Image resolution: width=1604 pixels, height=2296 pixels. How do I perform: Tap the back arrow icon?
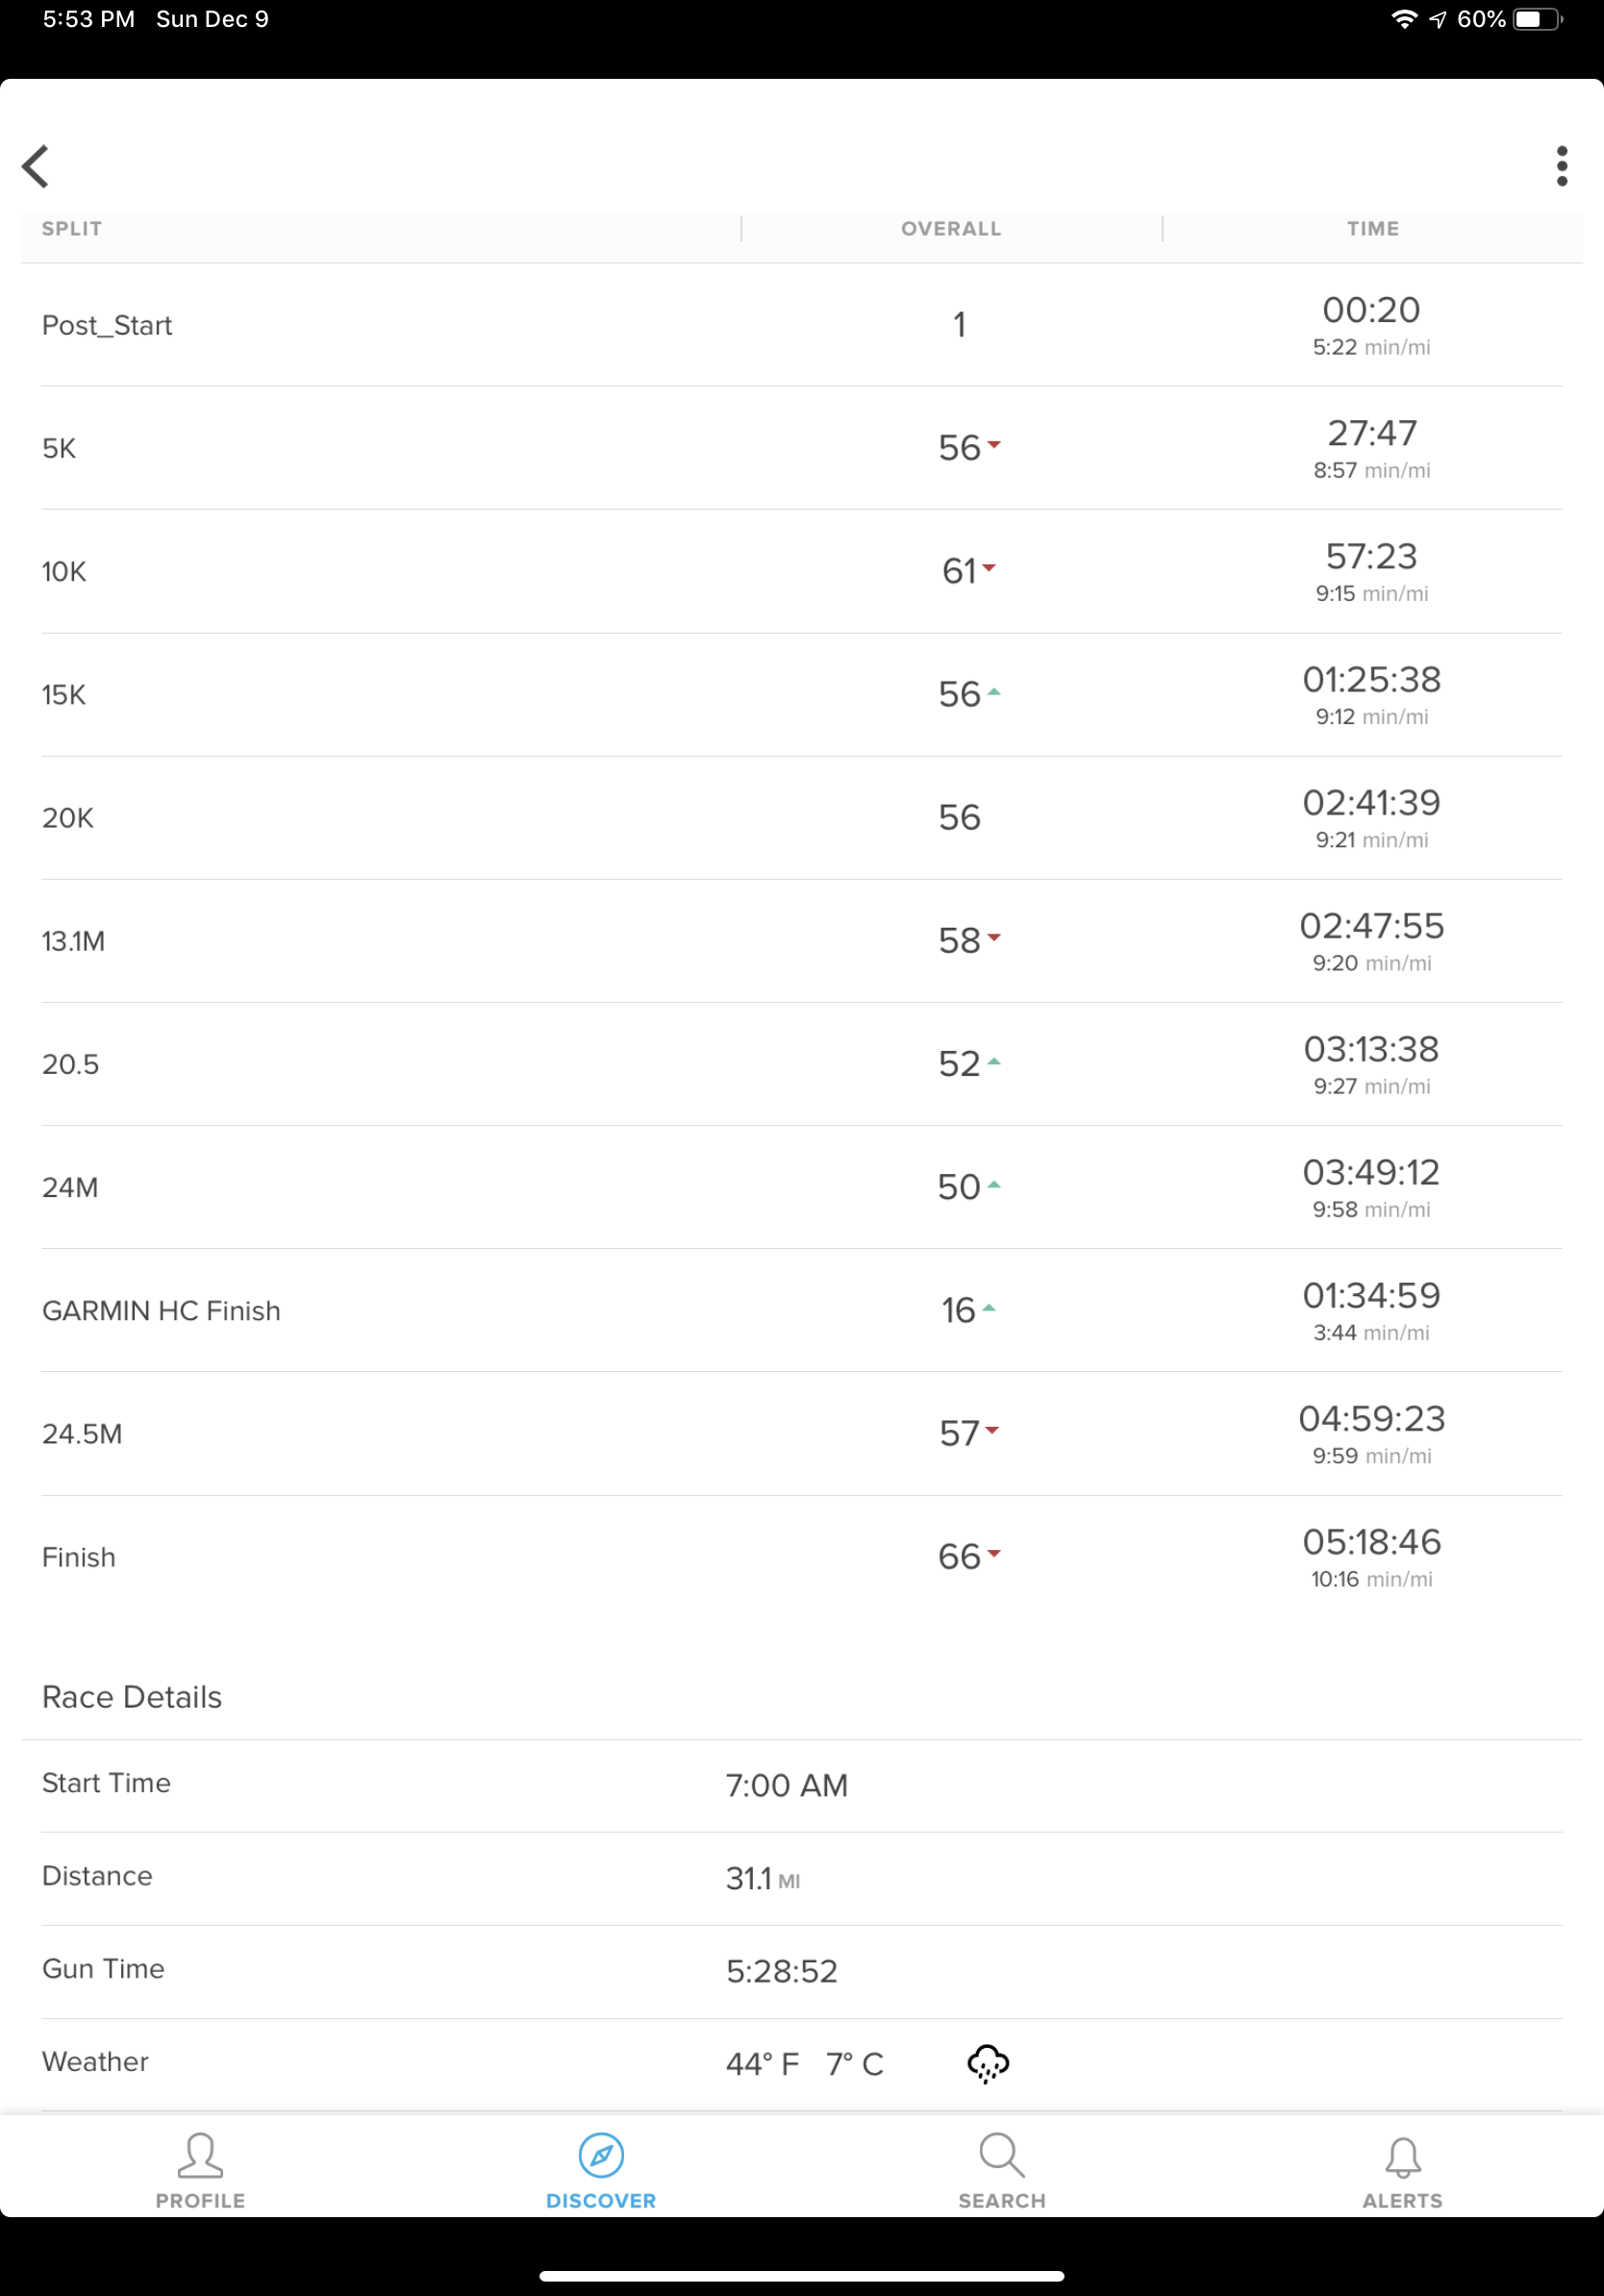pos(36,166)
